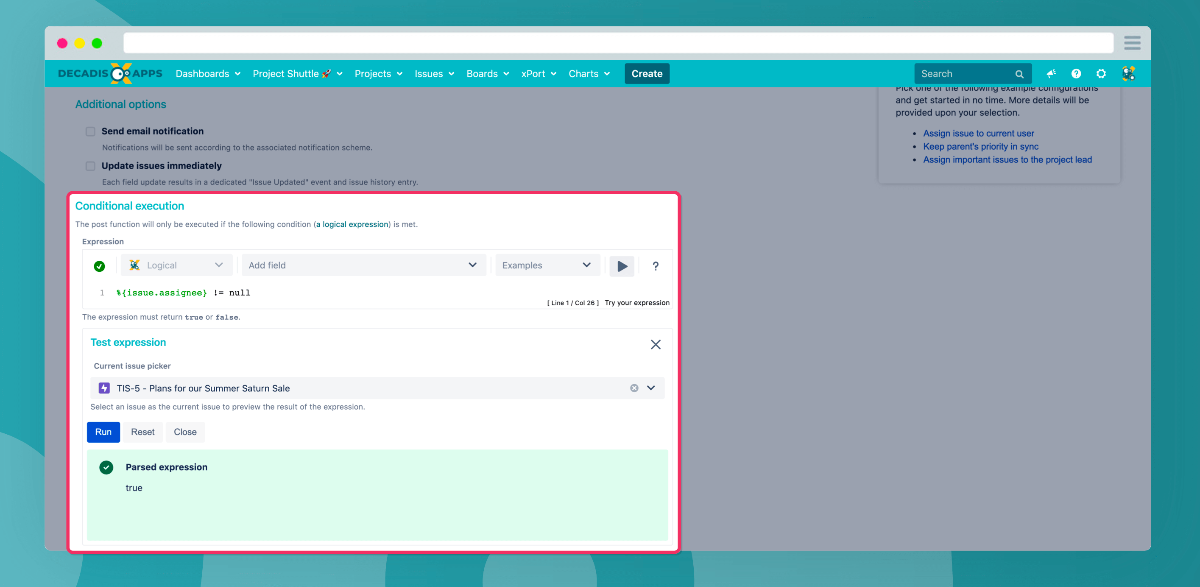Close the Test expression panel with X
1200x587 pixels.
656,344
